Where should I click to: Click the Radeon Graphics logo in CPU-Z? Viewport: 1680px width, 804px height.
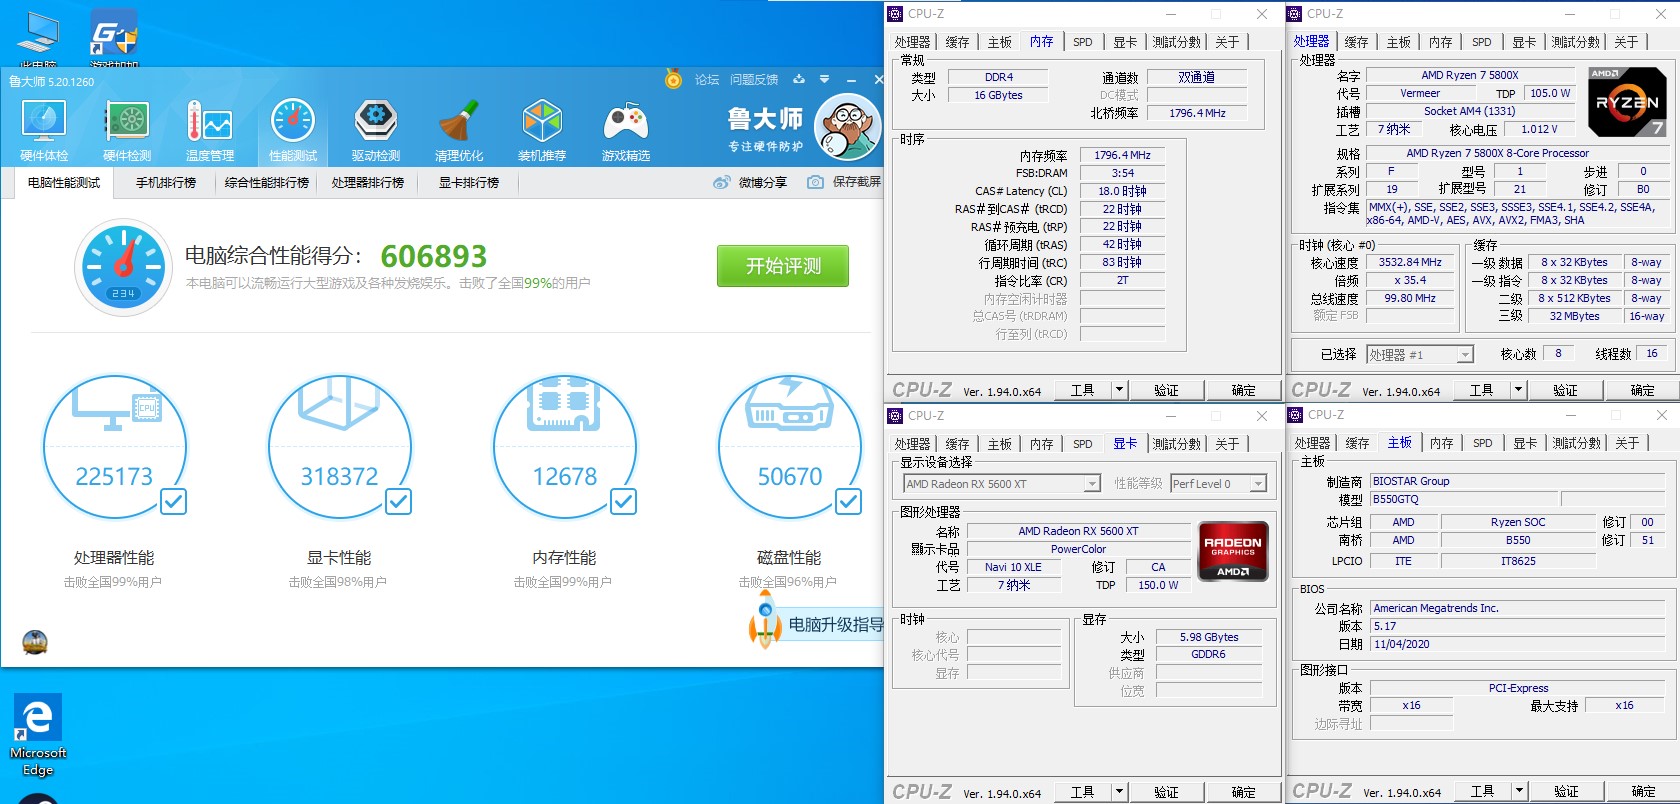[1233, 551]
